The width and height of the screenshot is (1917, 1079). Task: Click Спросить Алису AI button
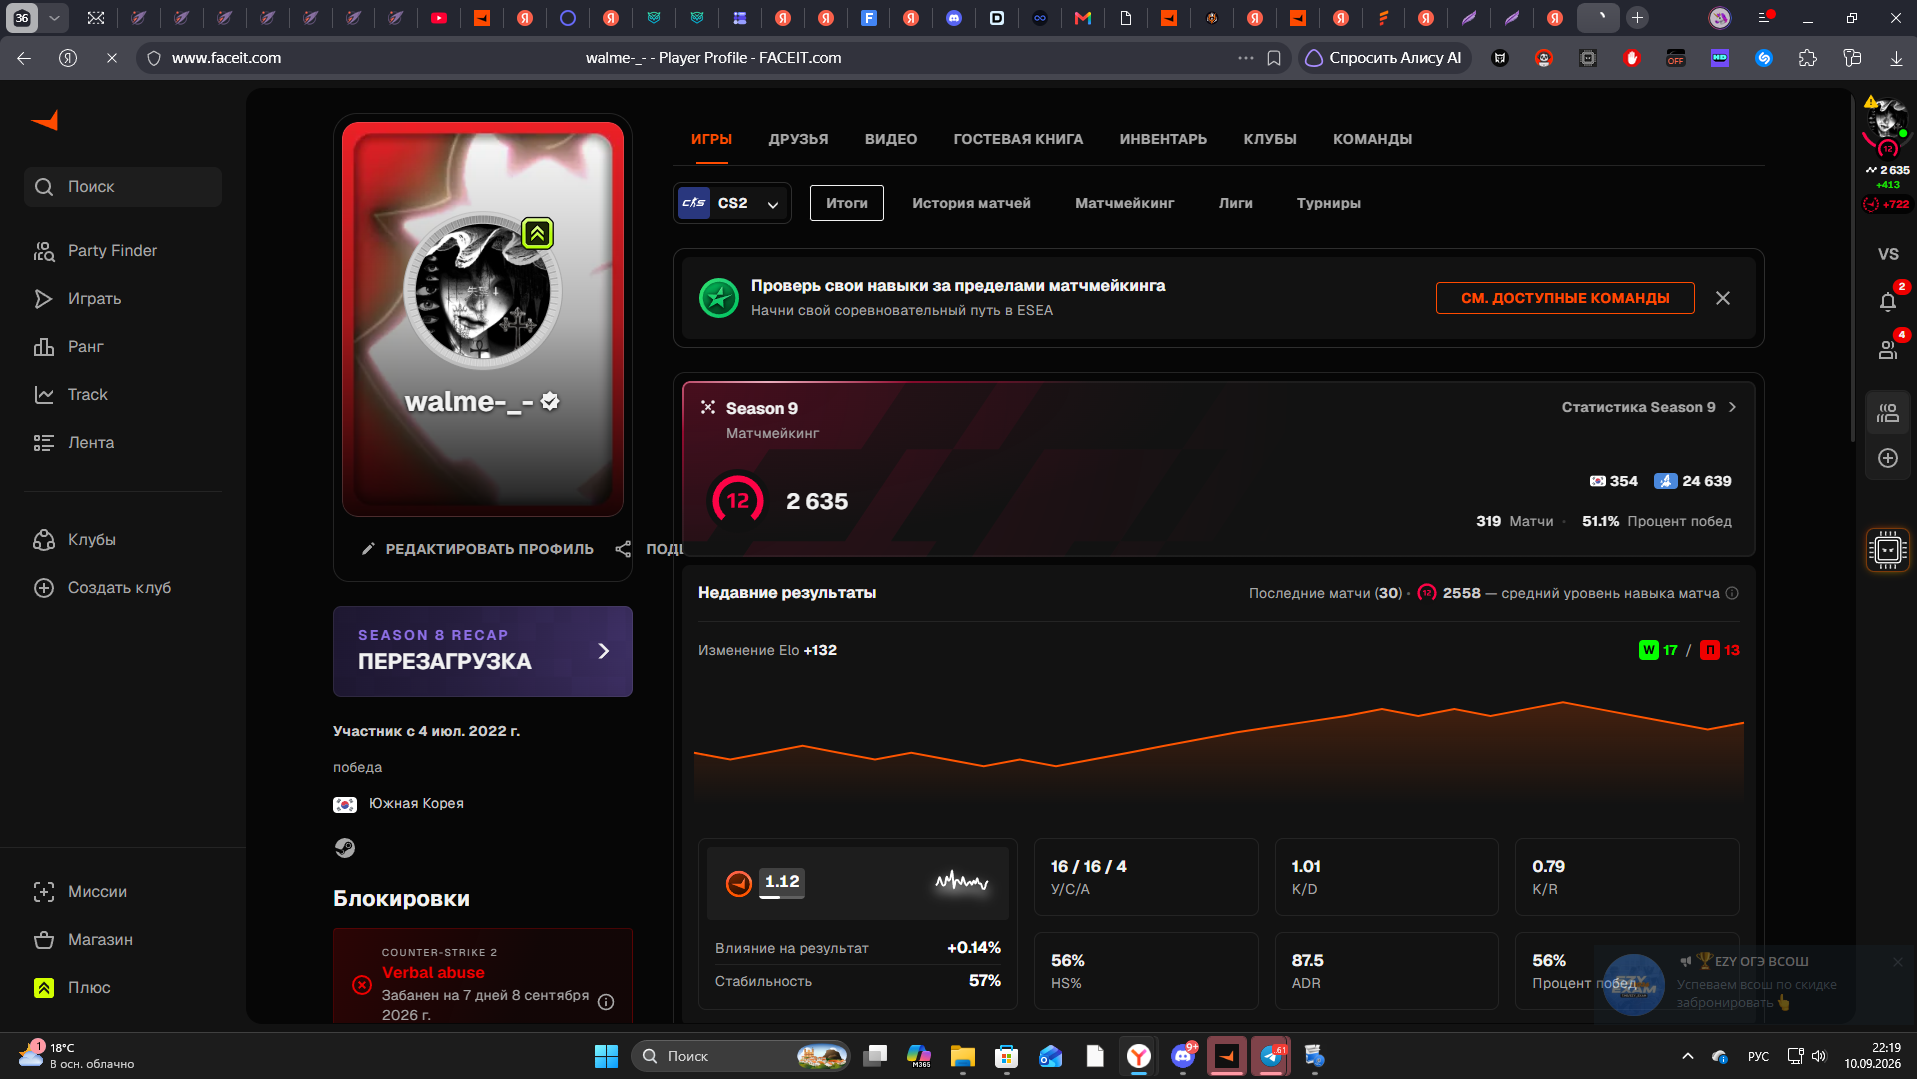tap(1385, 58)
